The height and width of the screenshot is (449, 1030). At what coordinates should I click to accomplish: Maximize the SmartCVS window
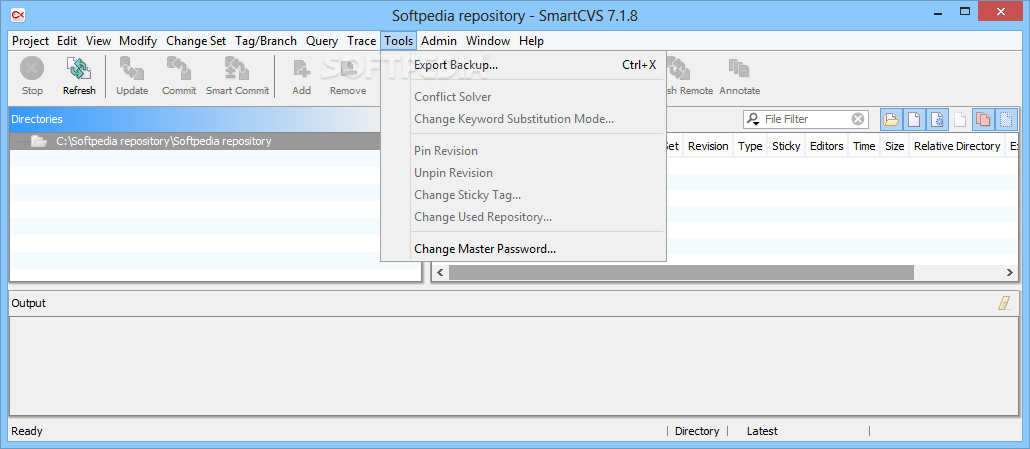(965, 11)
